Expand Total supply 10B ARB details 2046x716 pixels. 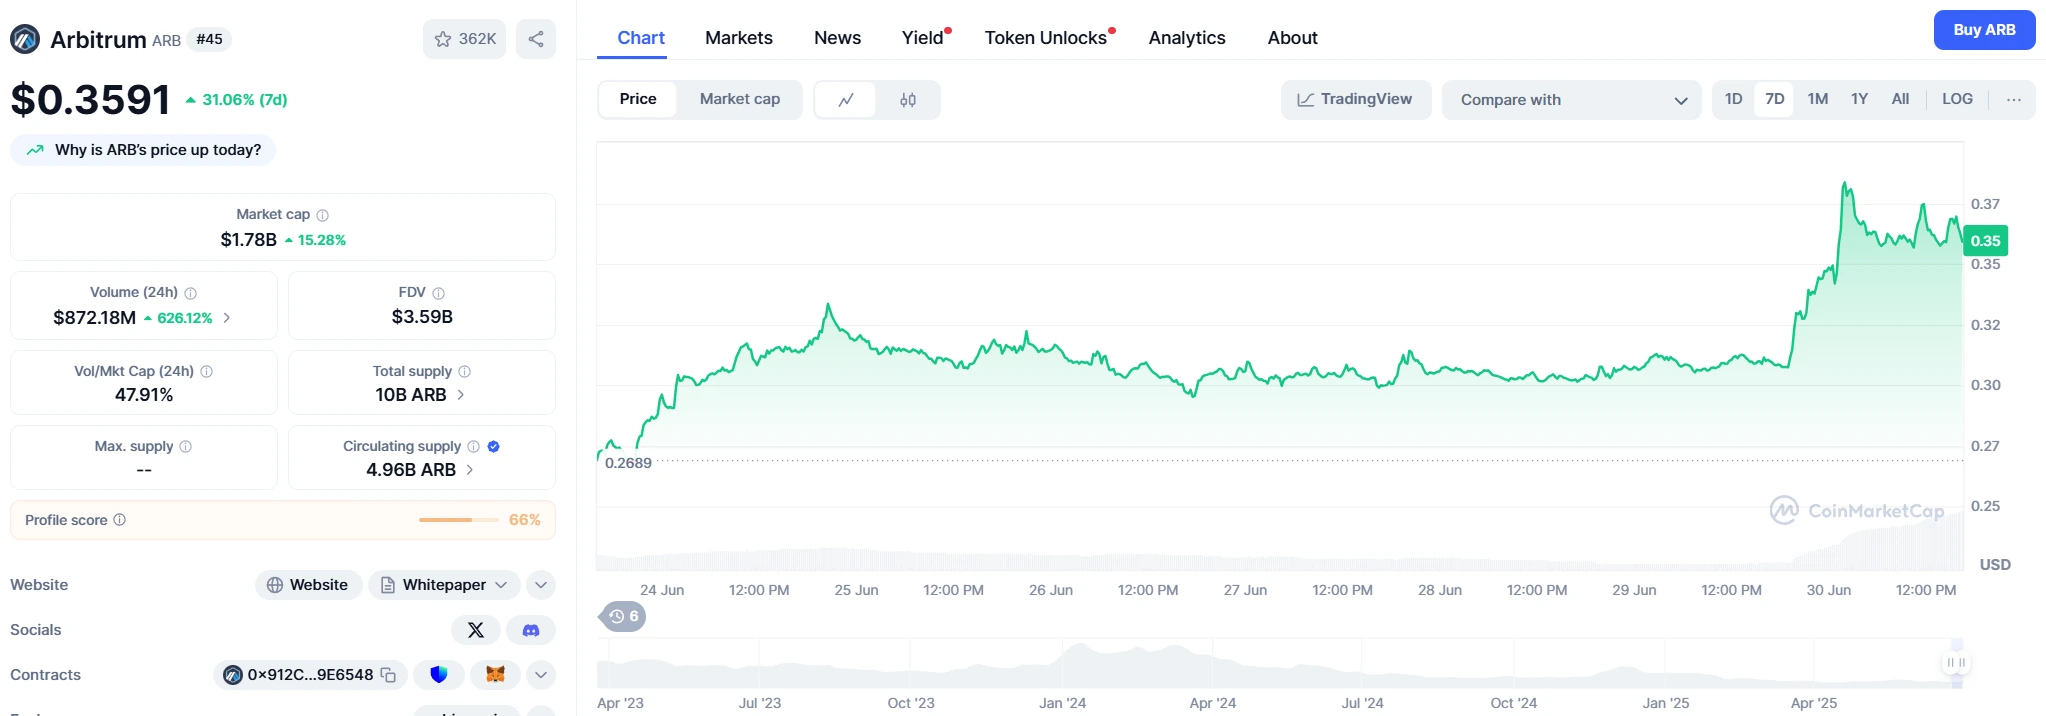coord(460,395)
